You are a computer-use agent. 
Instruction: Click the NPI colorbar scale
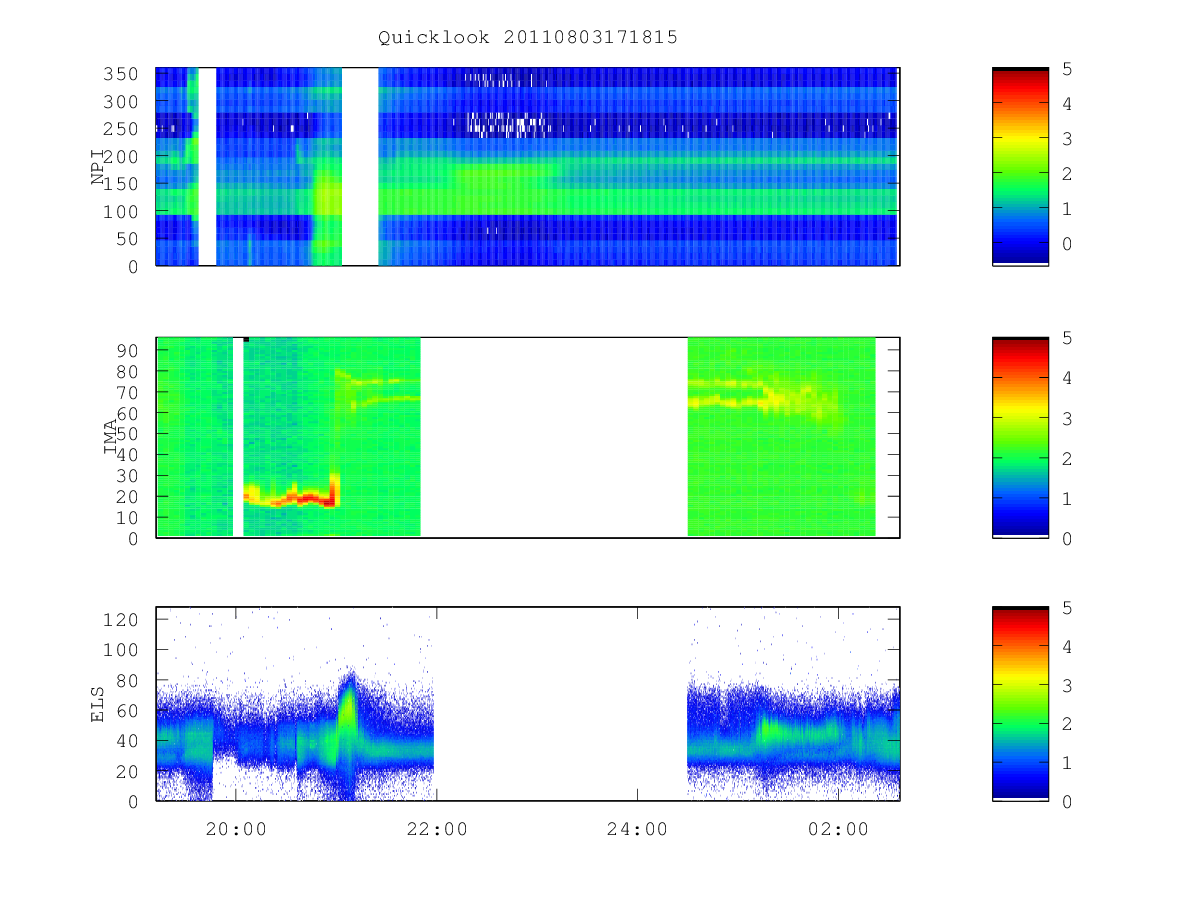tap(1020, 167)
